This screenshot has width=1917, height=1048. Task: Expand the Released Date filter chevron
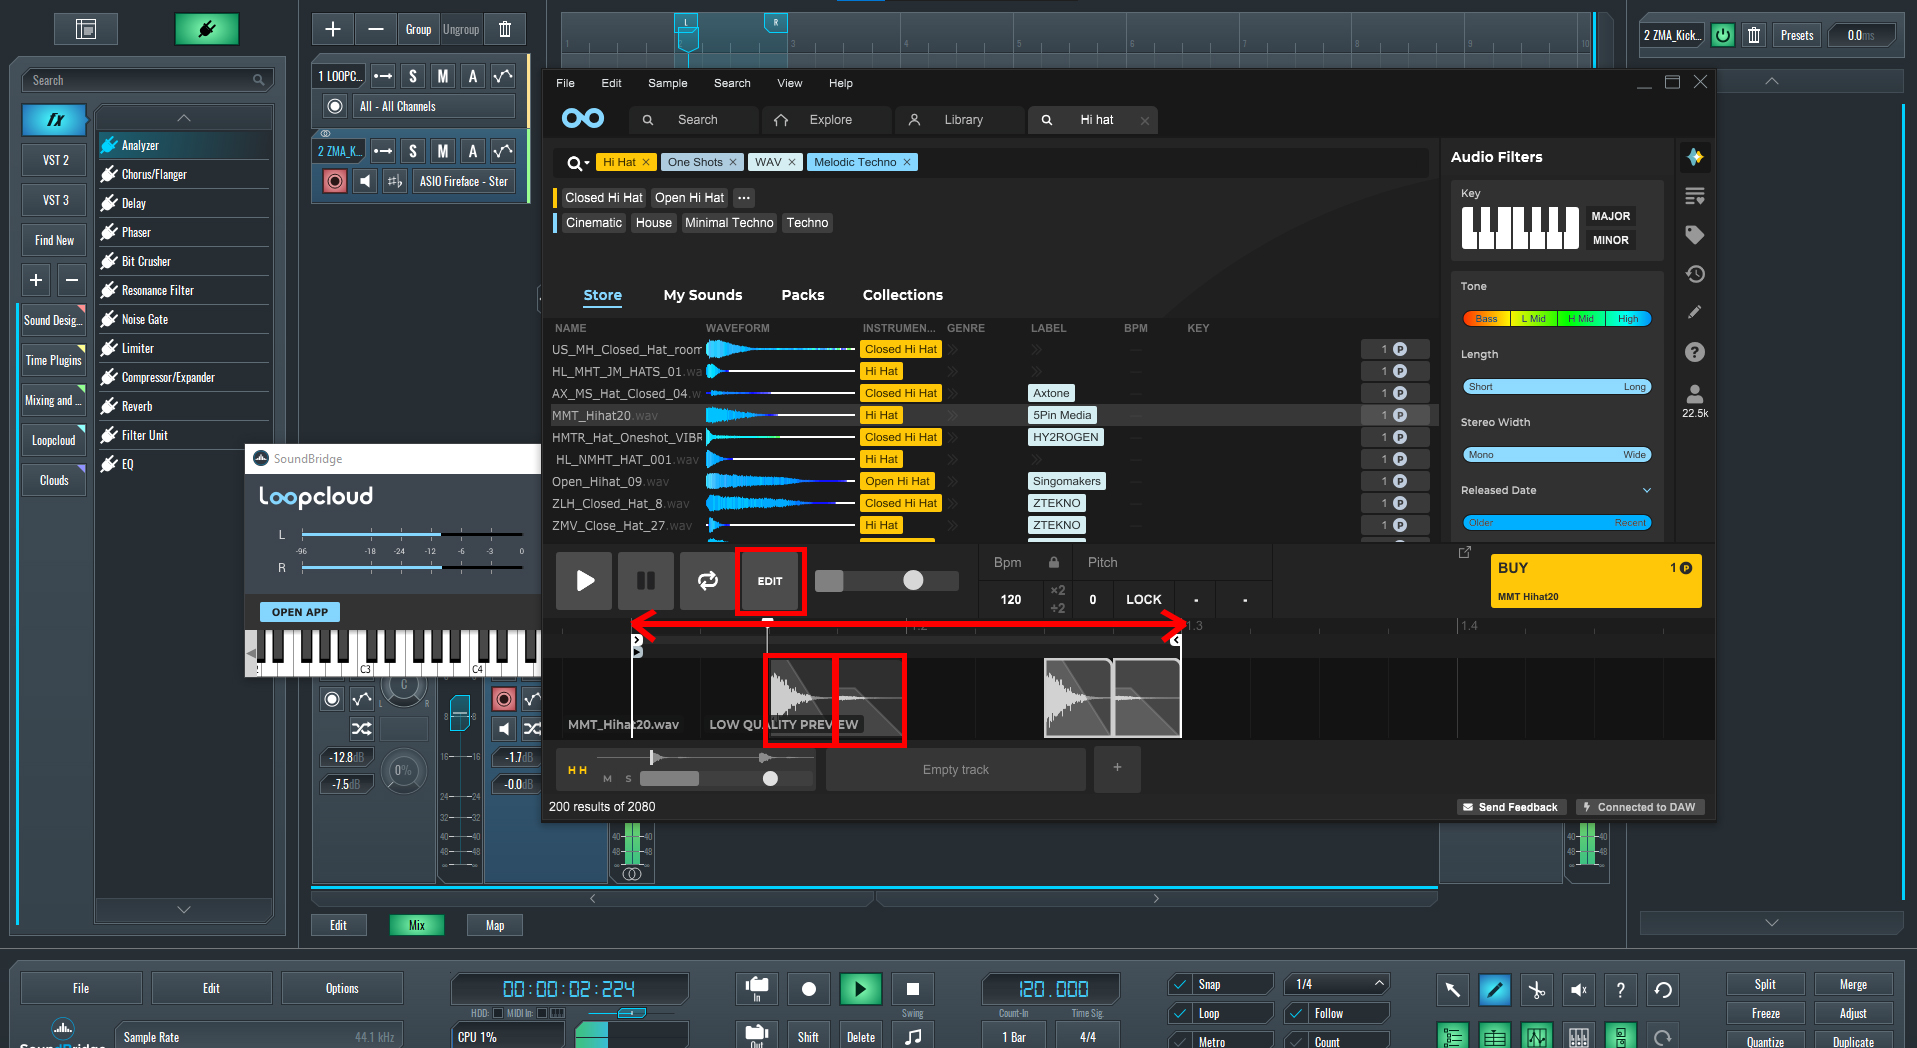(1647, 490)
